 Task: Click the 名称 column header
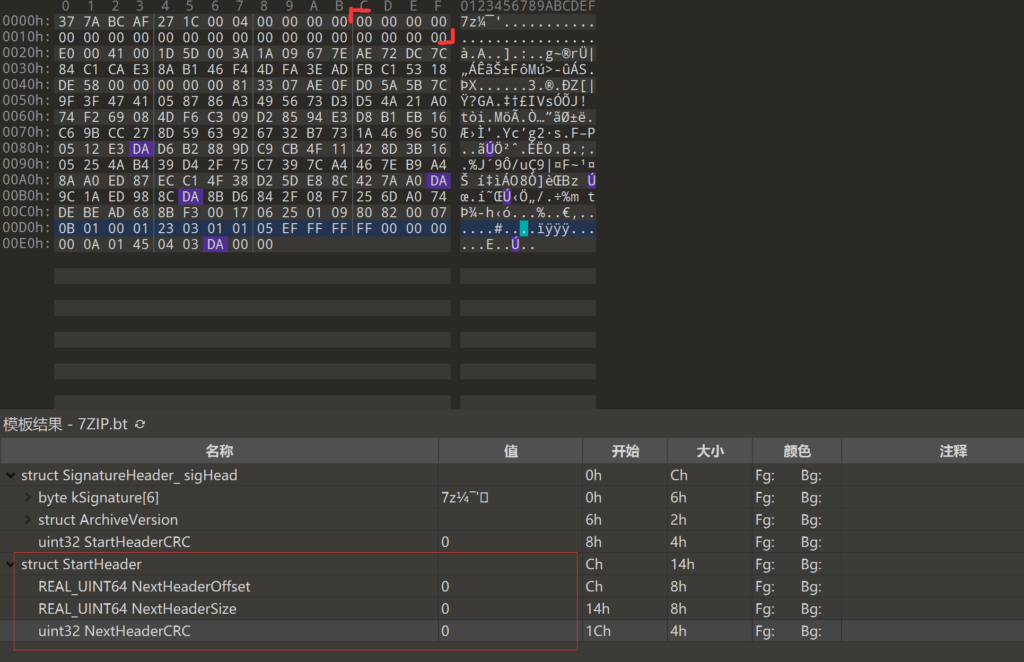pos(218,450)
